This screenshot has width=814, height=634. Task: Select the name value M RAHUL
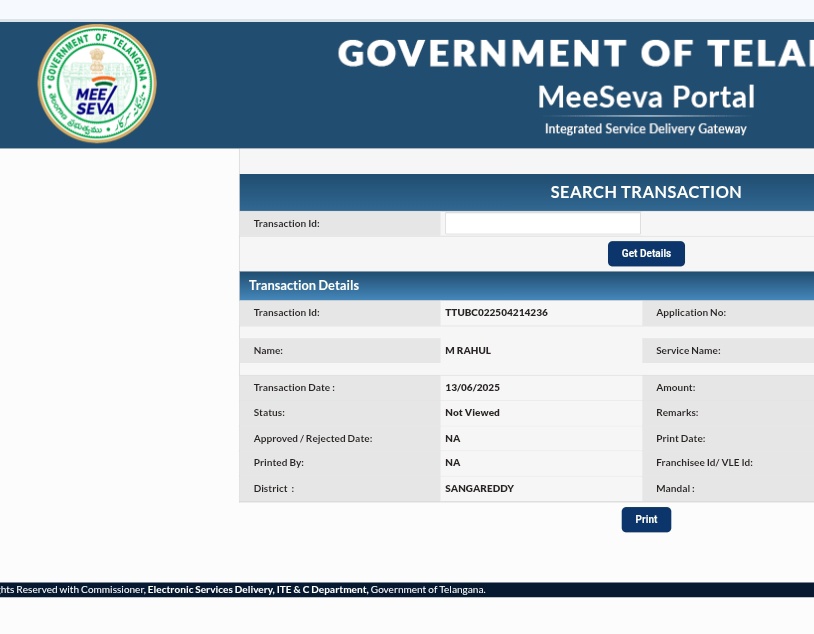(x=468, y=350)
